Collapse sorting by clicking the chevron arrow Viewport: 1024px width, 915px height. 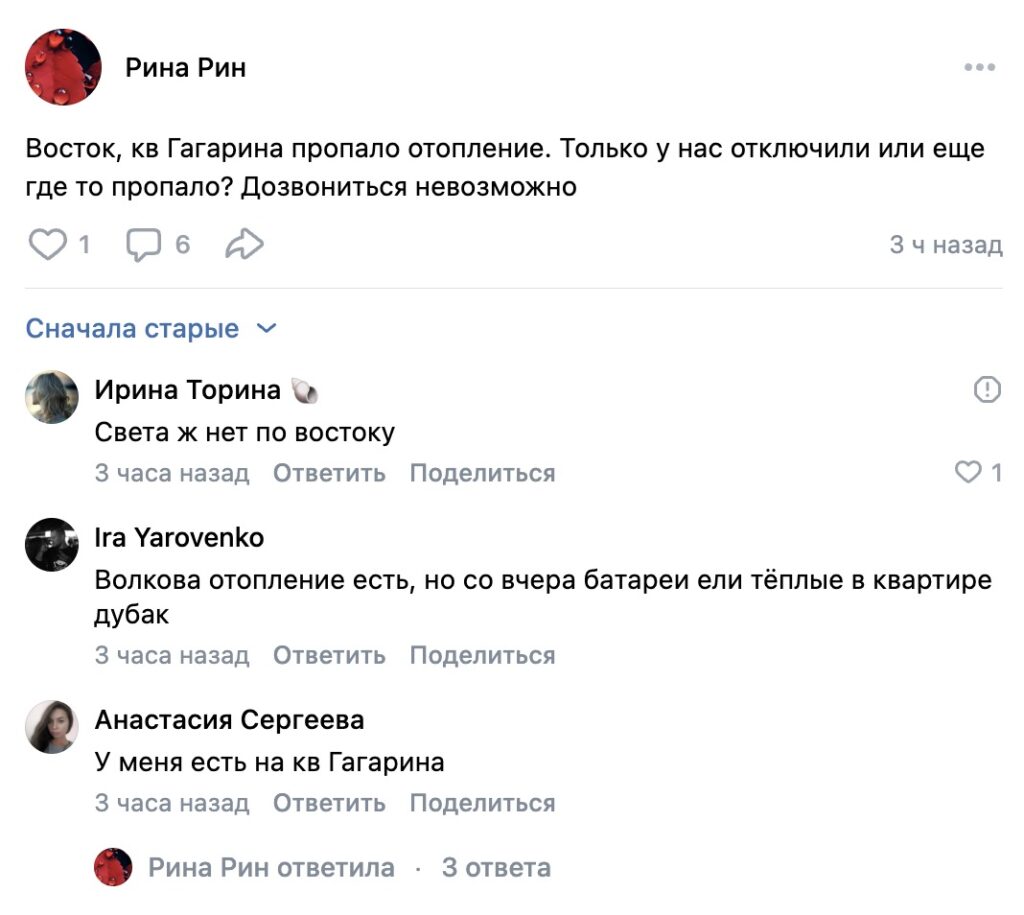pyautogui.click(x=267, y=328)
